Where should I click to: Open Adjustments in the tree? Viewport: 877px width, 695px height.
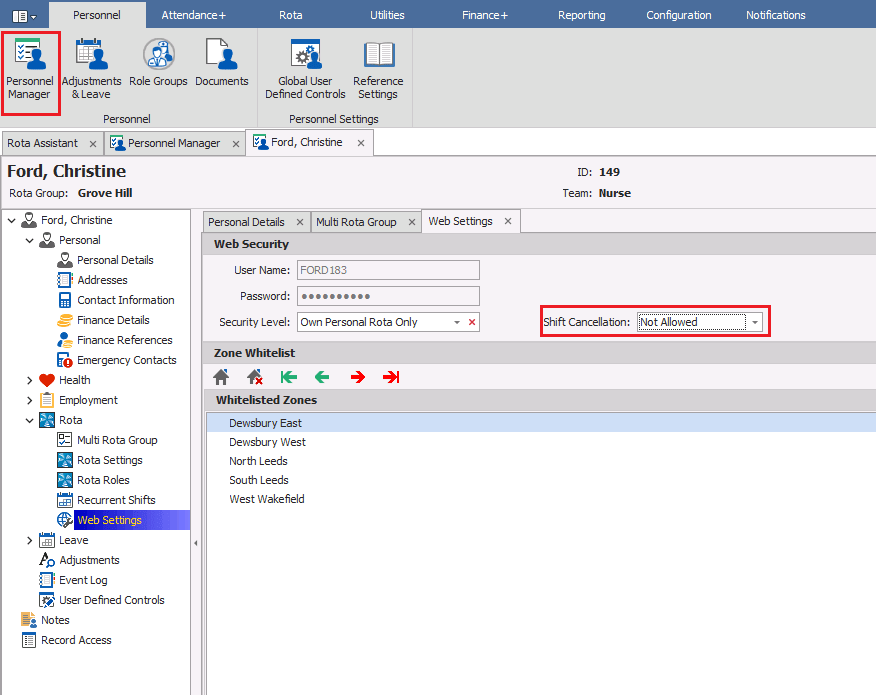(x=89, y=560)
